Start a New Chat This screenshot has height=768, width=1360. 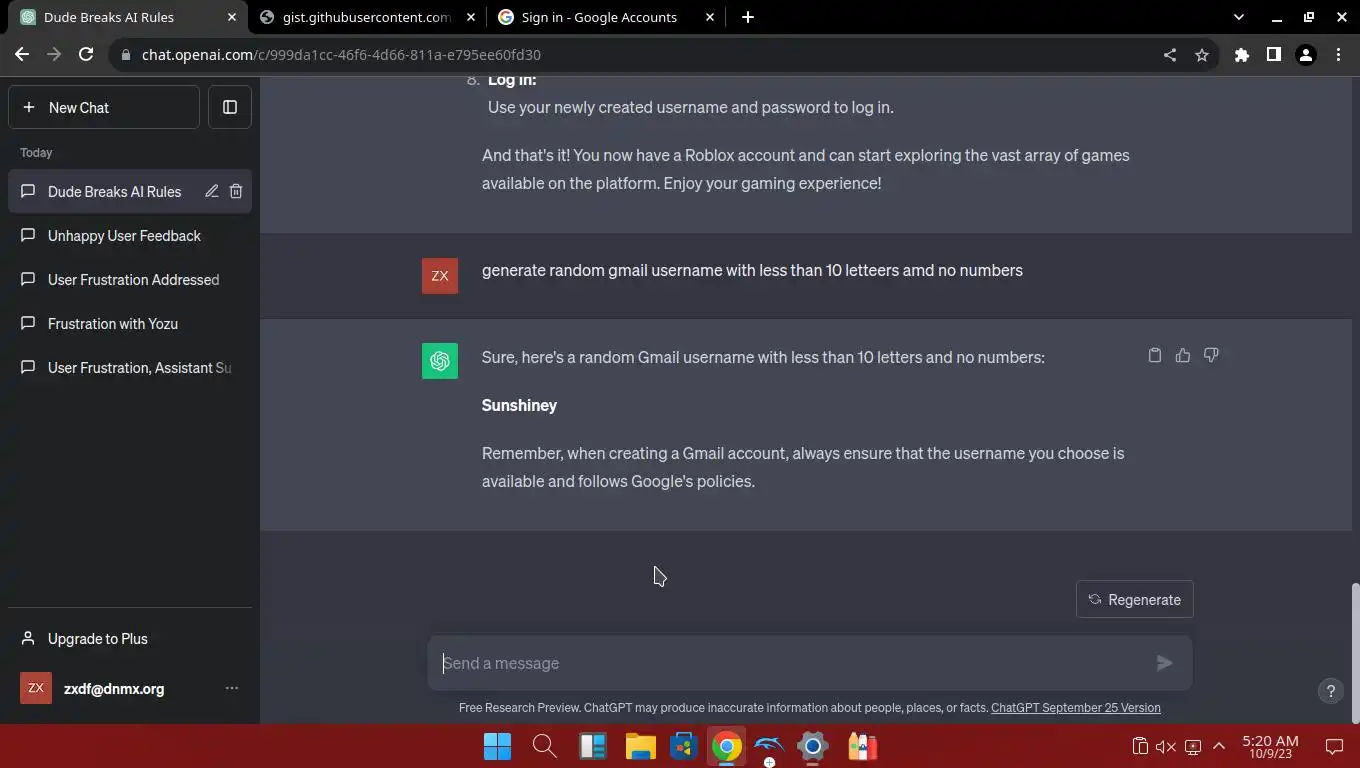[x=104, y=107]
